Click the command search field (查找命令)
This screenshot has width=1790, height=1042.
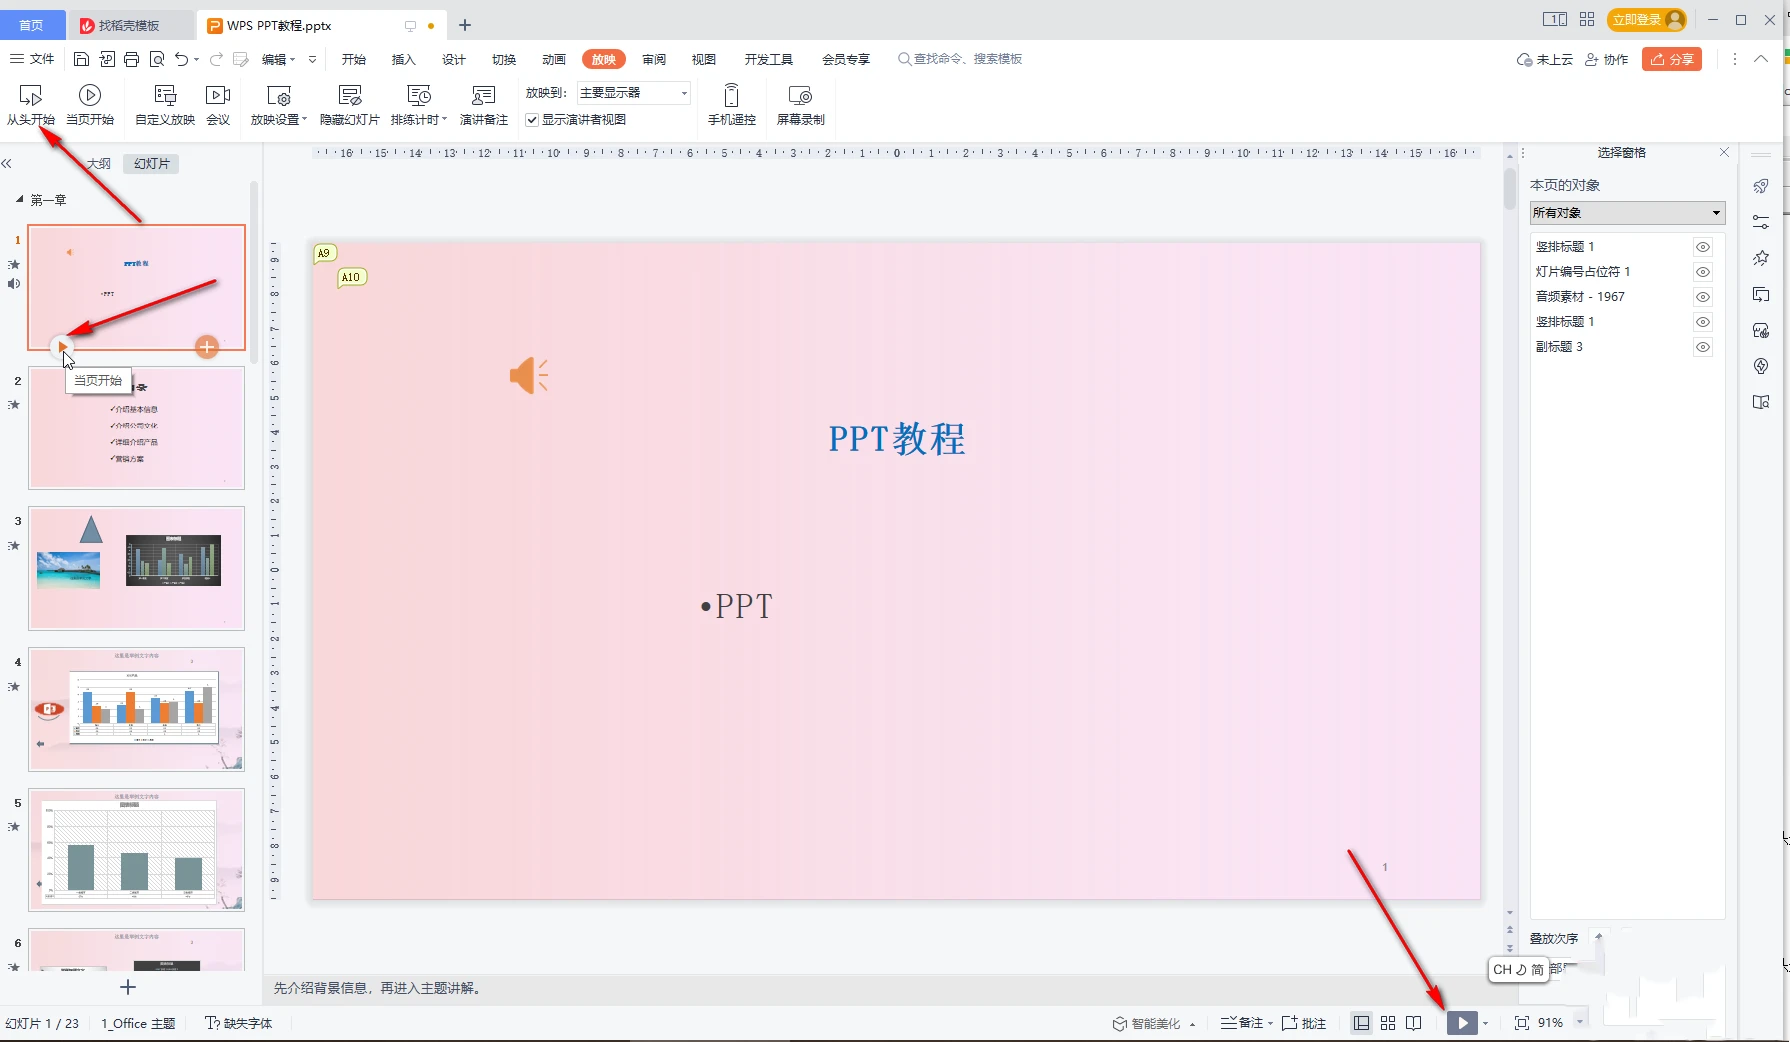tap(960, 59)
